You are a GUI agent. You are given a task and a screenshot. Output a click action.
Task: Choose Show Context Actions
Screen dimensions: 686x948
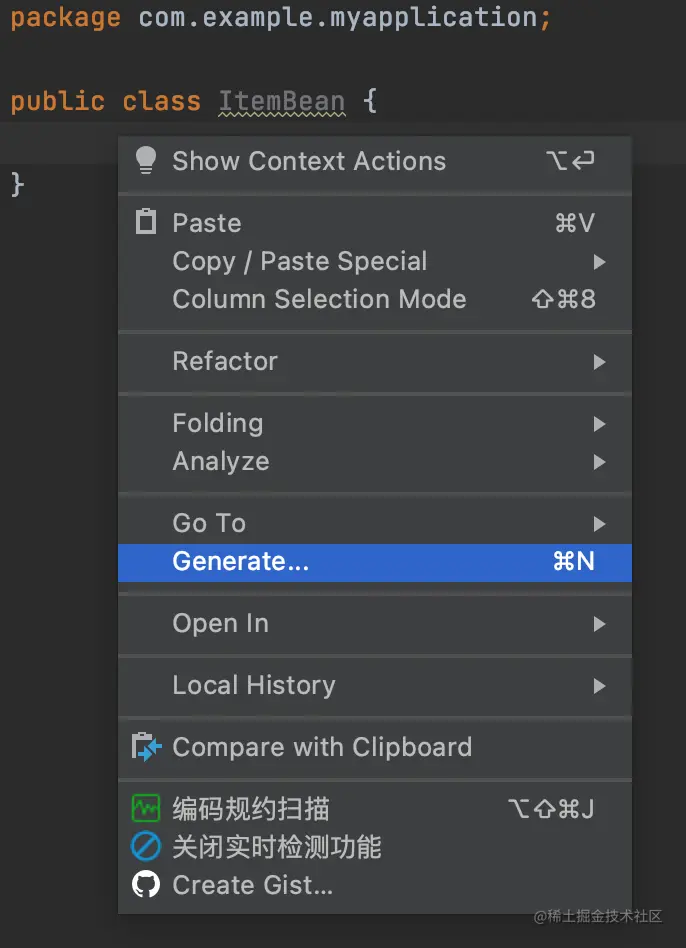point(375,161)
